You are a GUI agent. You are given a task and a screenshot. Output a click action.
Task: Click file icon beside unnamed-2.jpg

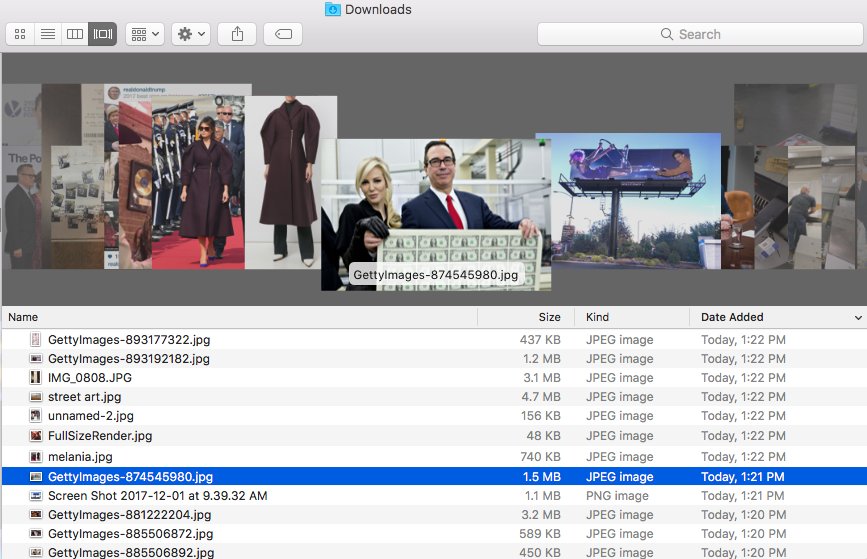(36, 416)
